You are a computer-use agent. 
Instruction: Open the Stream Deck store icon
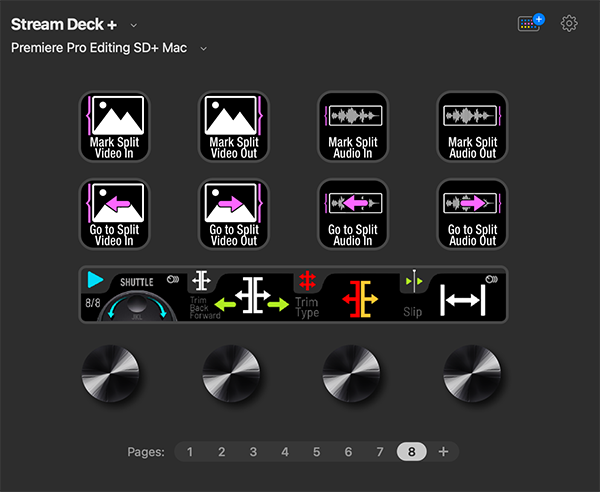pyautogui.click(x=530, y=23)
